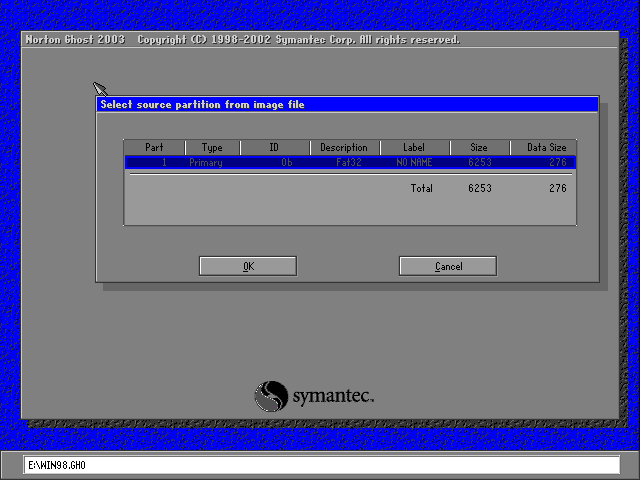Select the Label column header

tap(414, 147)
